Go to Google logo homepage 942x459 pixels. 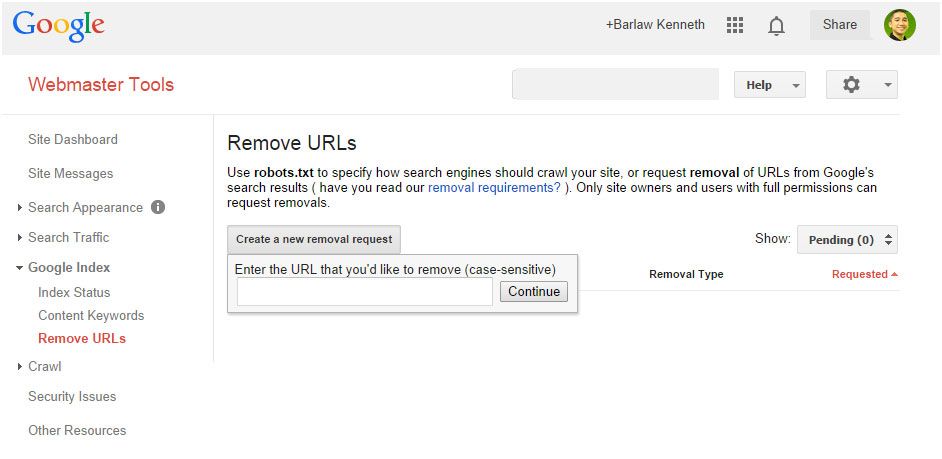pyautogui.click(x=58, y=26)
